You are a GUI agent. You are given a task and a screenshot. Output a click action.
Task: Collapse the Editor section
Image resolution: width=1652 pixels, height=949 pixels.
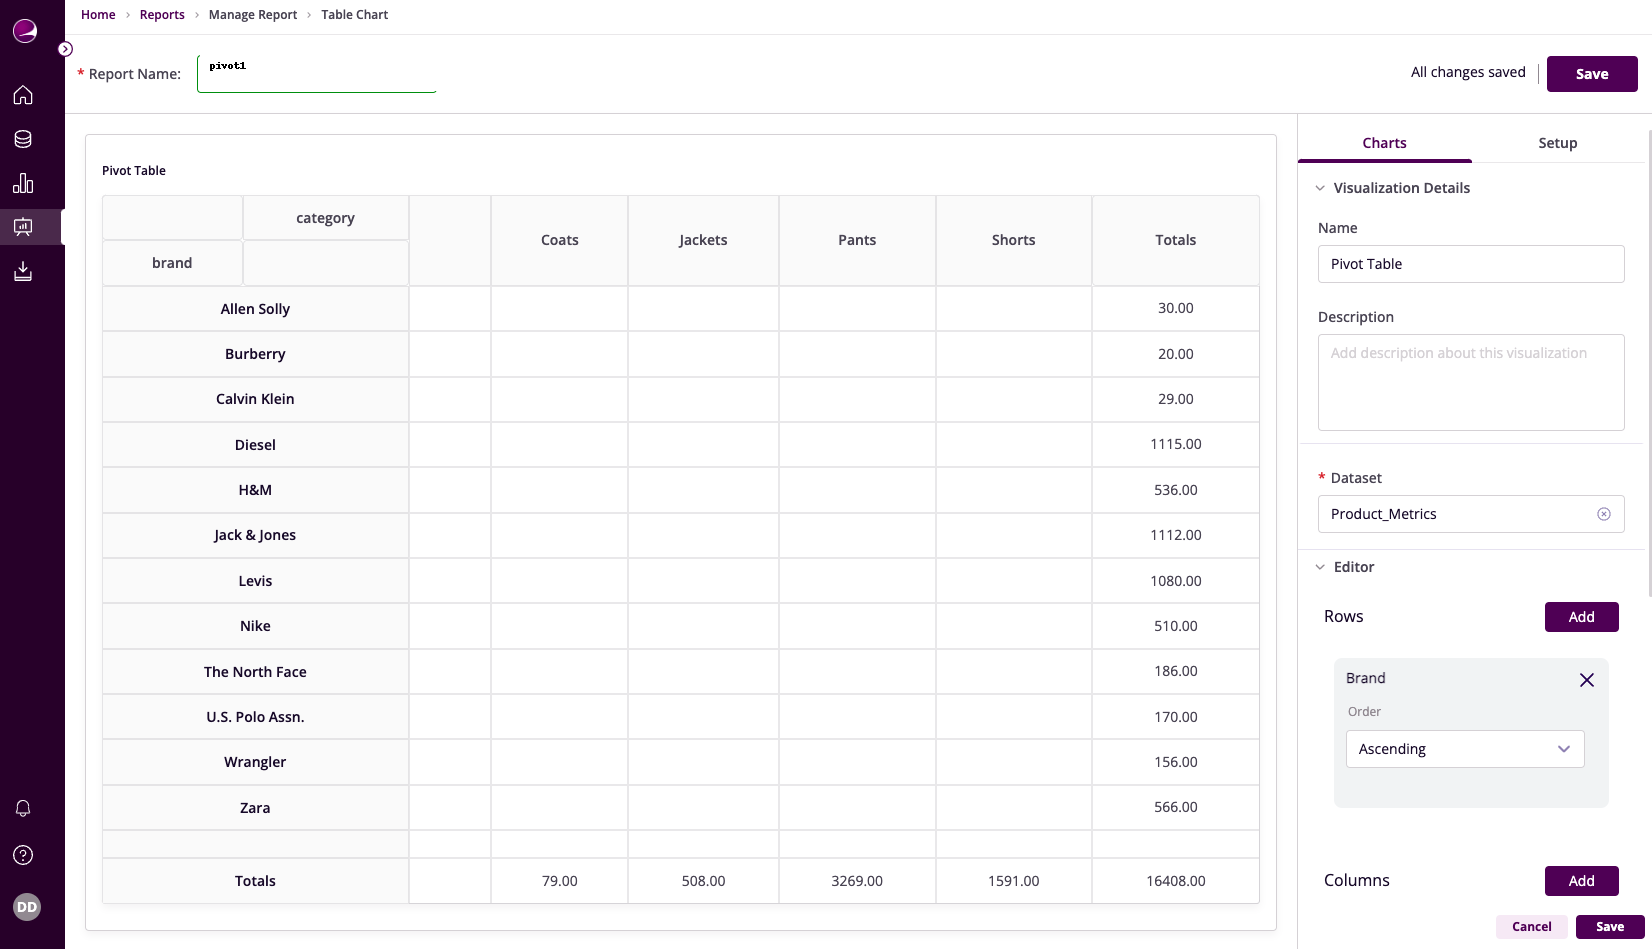click(1320, 567)
